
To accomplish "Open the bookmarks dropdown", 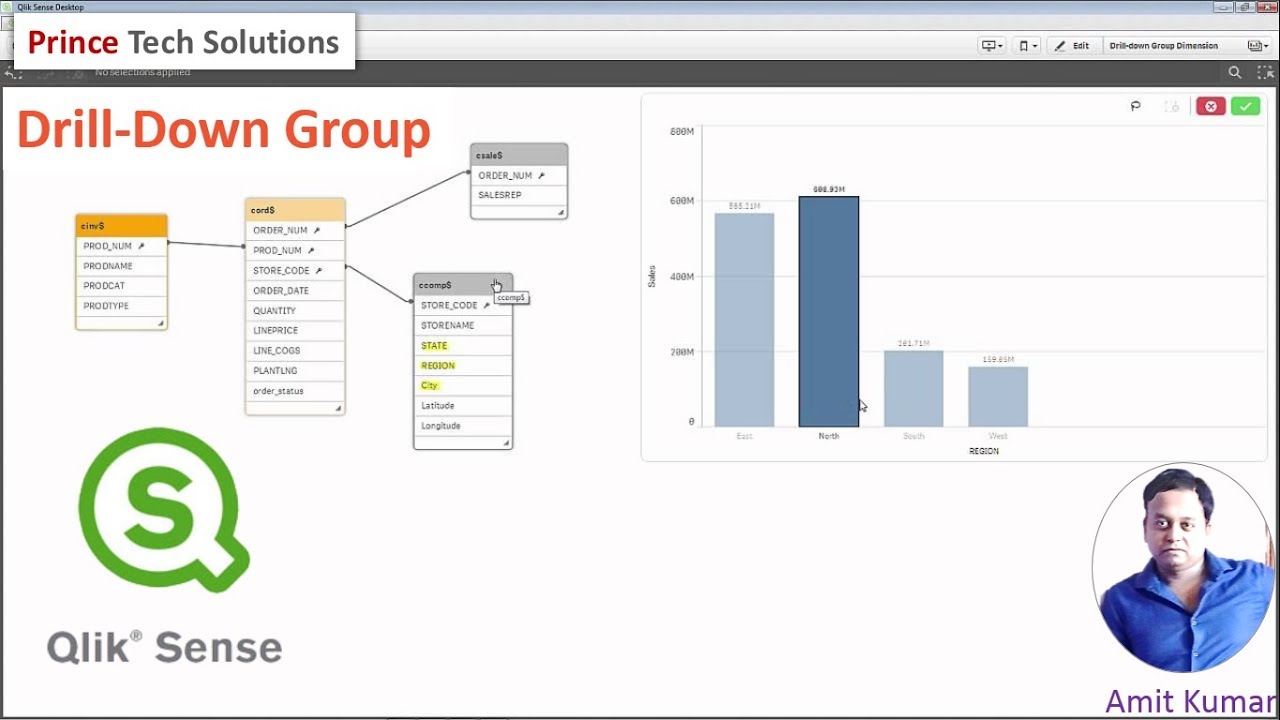I will click(1027, 46).
